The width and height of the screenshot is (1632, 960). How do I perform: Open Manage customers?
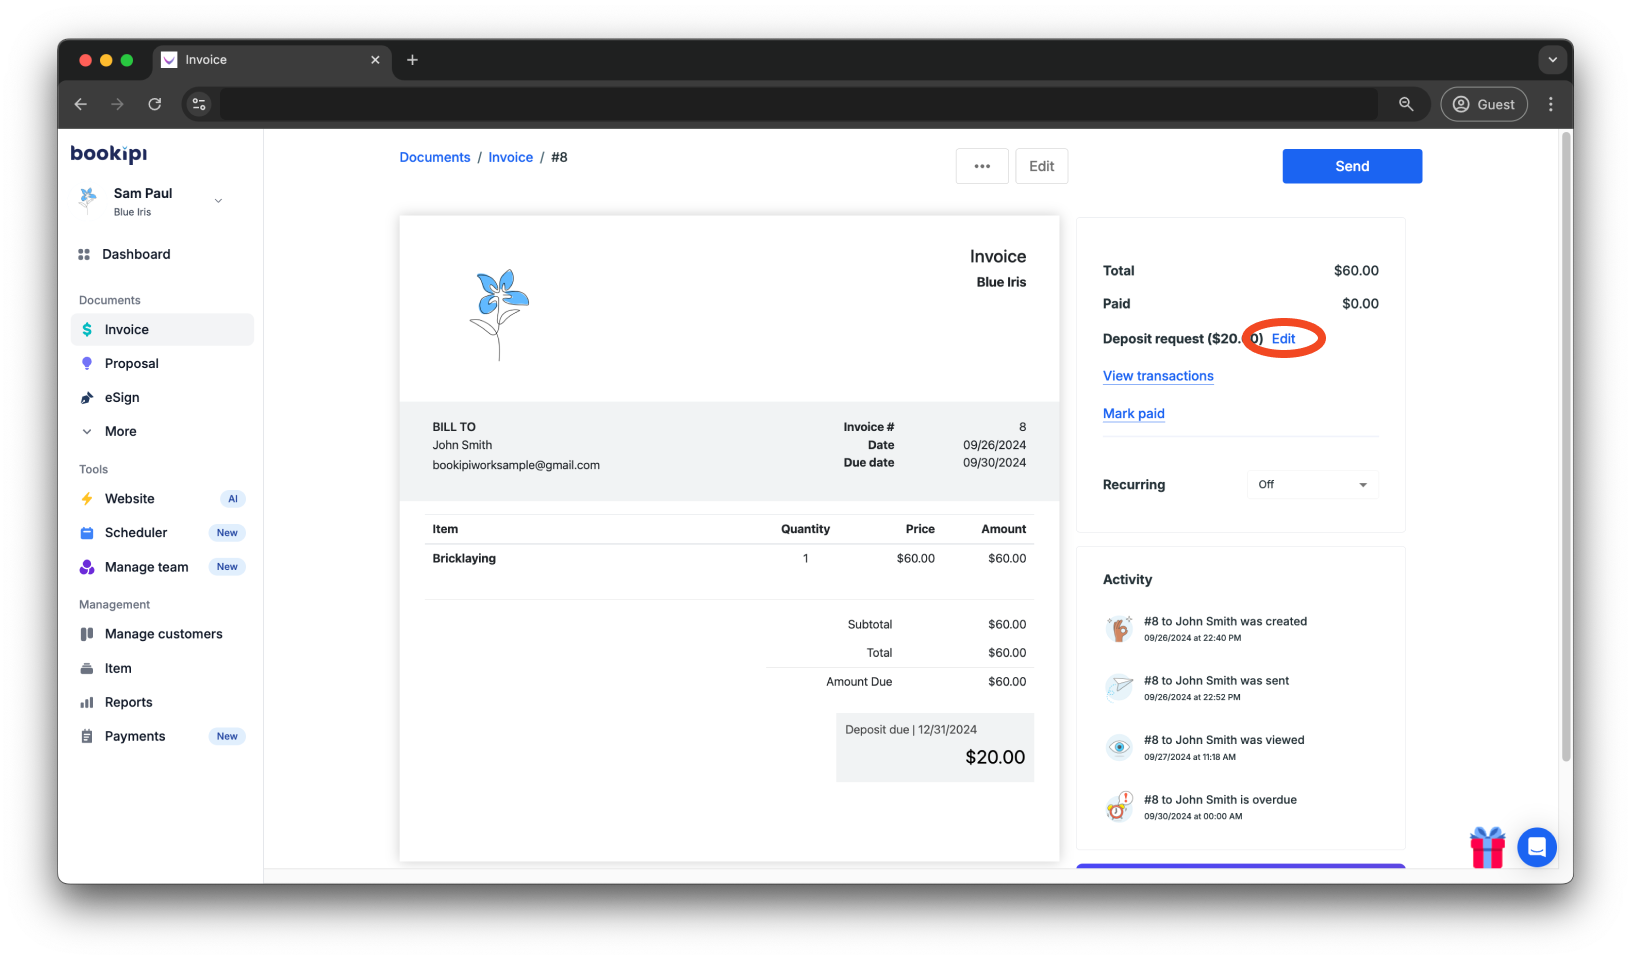pyautogui.click(x=163, y=633)
